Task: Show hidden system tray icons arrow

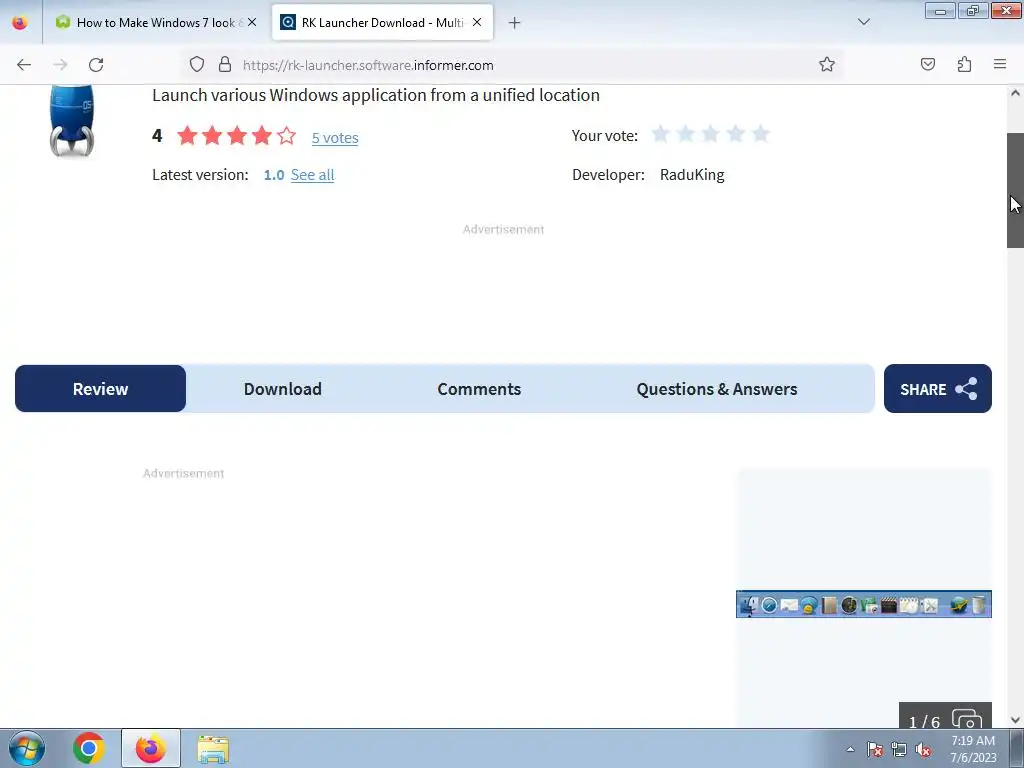Action: click(850, 749)
